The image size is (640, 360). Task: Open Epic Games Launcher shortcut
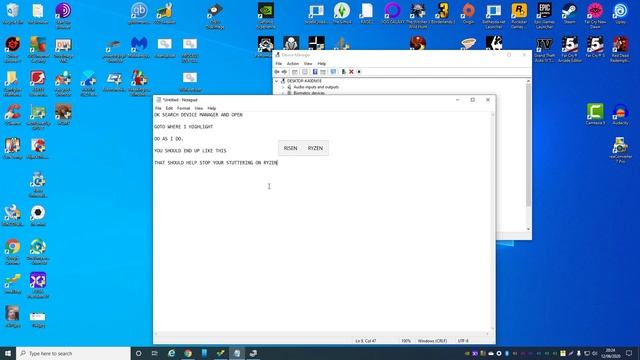544,16
